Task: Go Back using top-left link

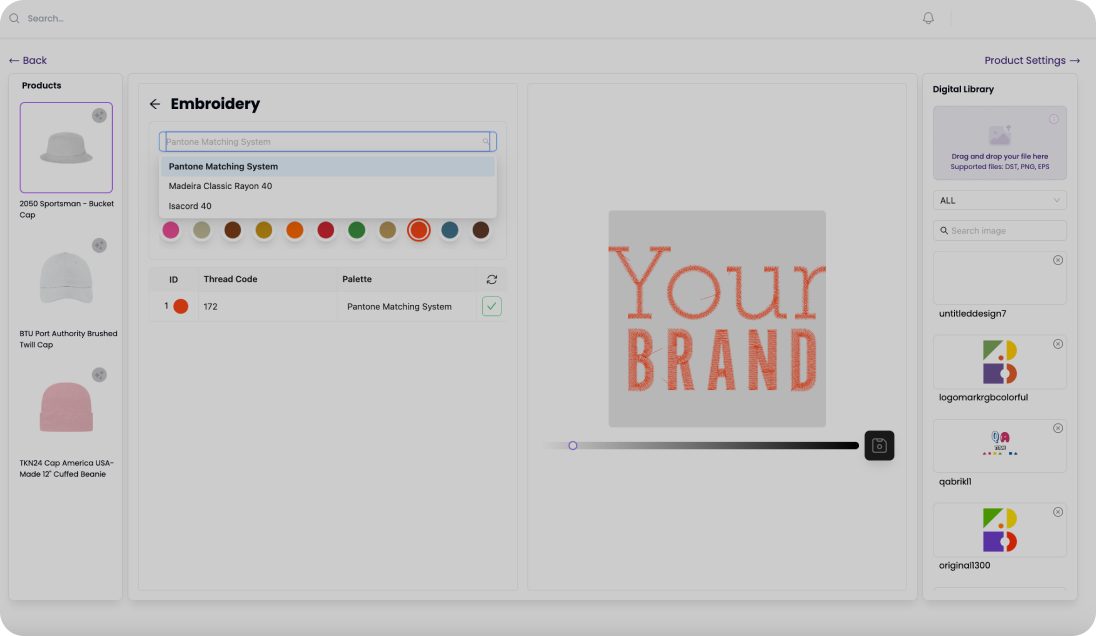Action: point(28,60)
